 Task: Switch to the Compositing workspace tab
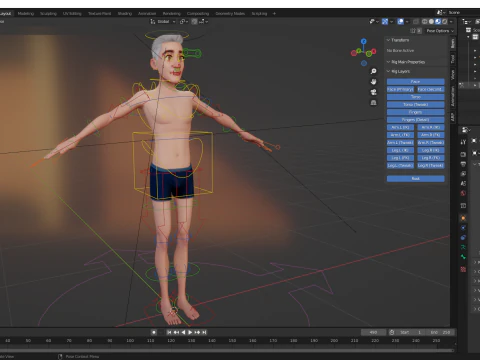point(198,14)
